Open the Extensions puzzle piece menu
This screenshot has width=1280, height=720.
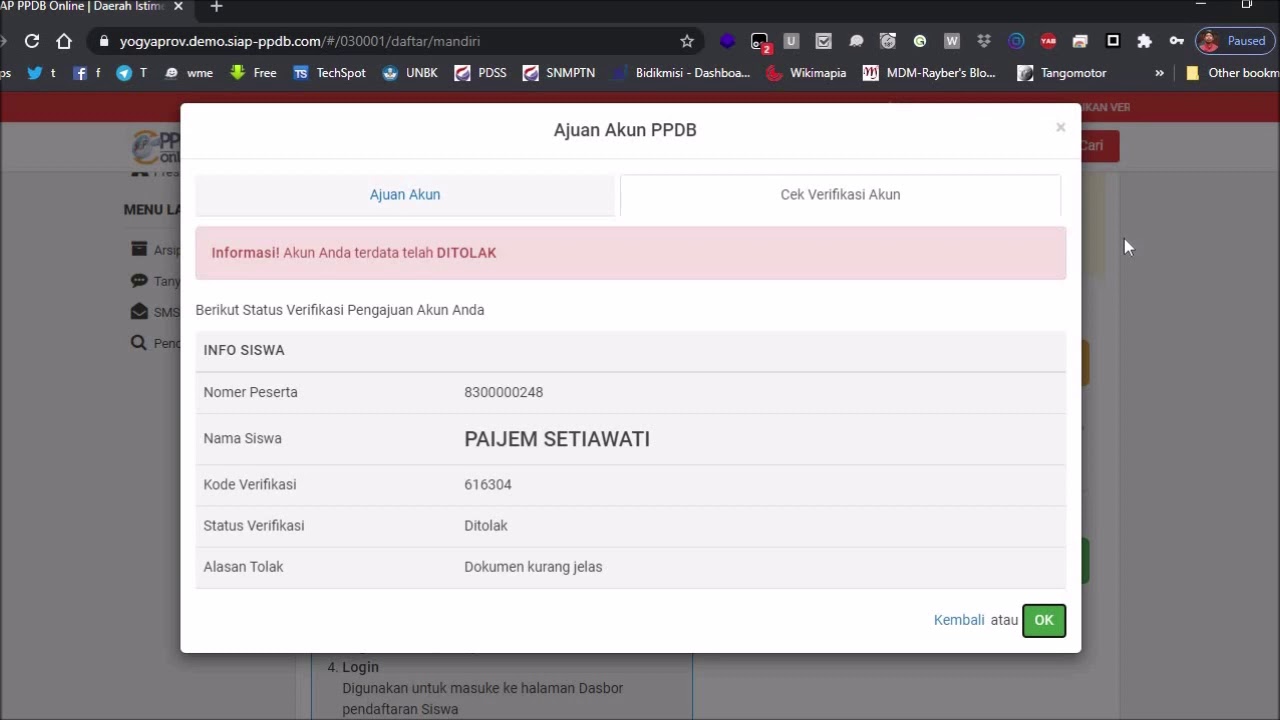[1144, 41]
